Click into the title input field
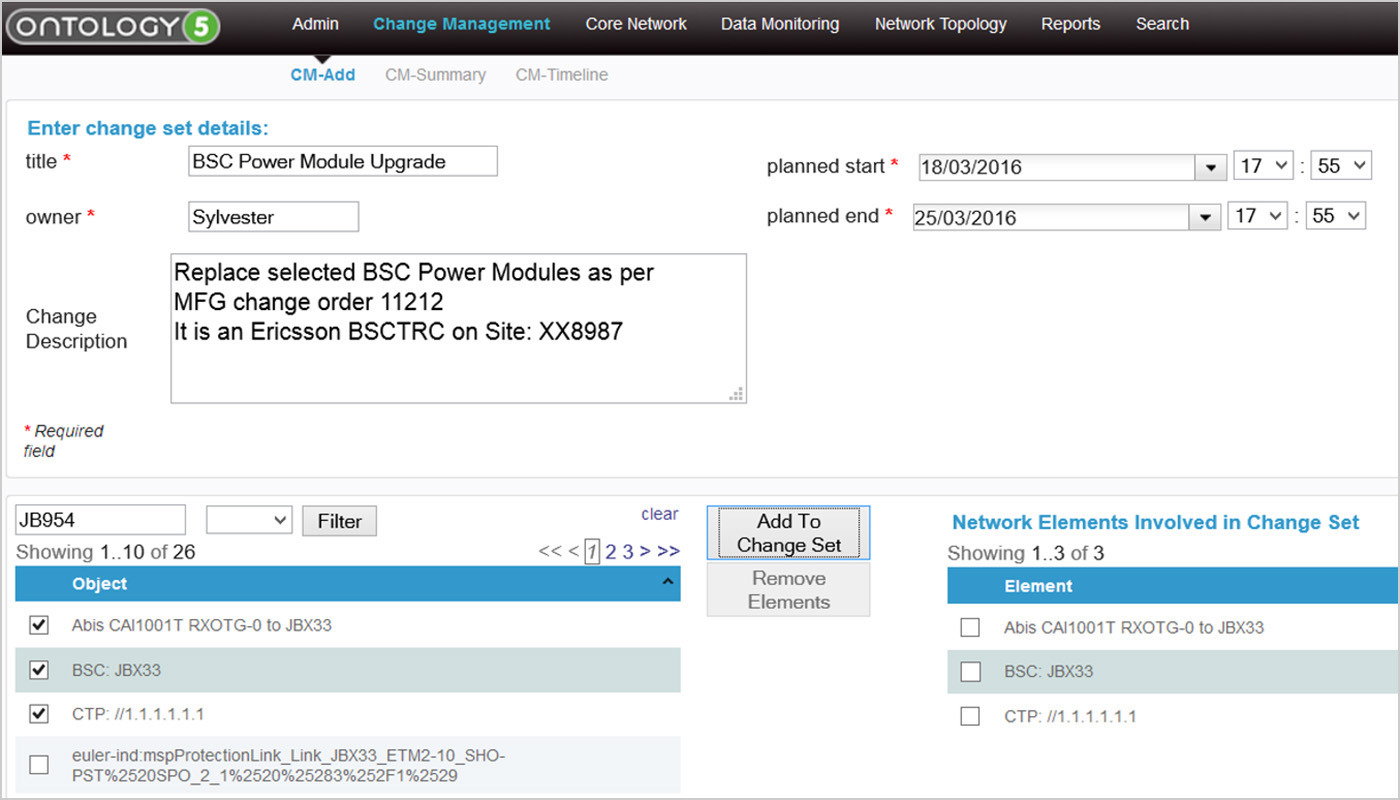 tap(342, 161)
